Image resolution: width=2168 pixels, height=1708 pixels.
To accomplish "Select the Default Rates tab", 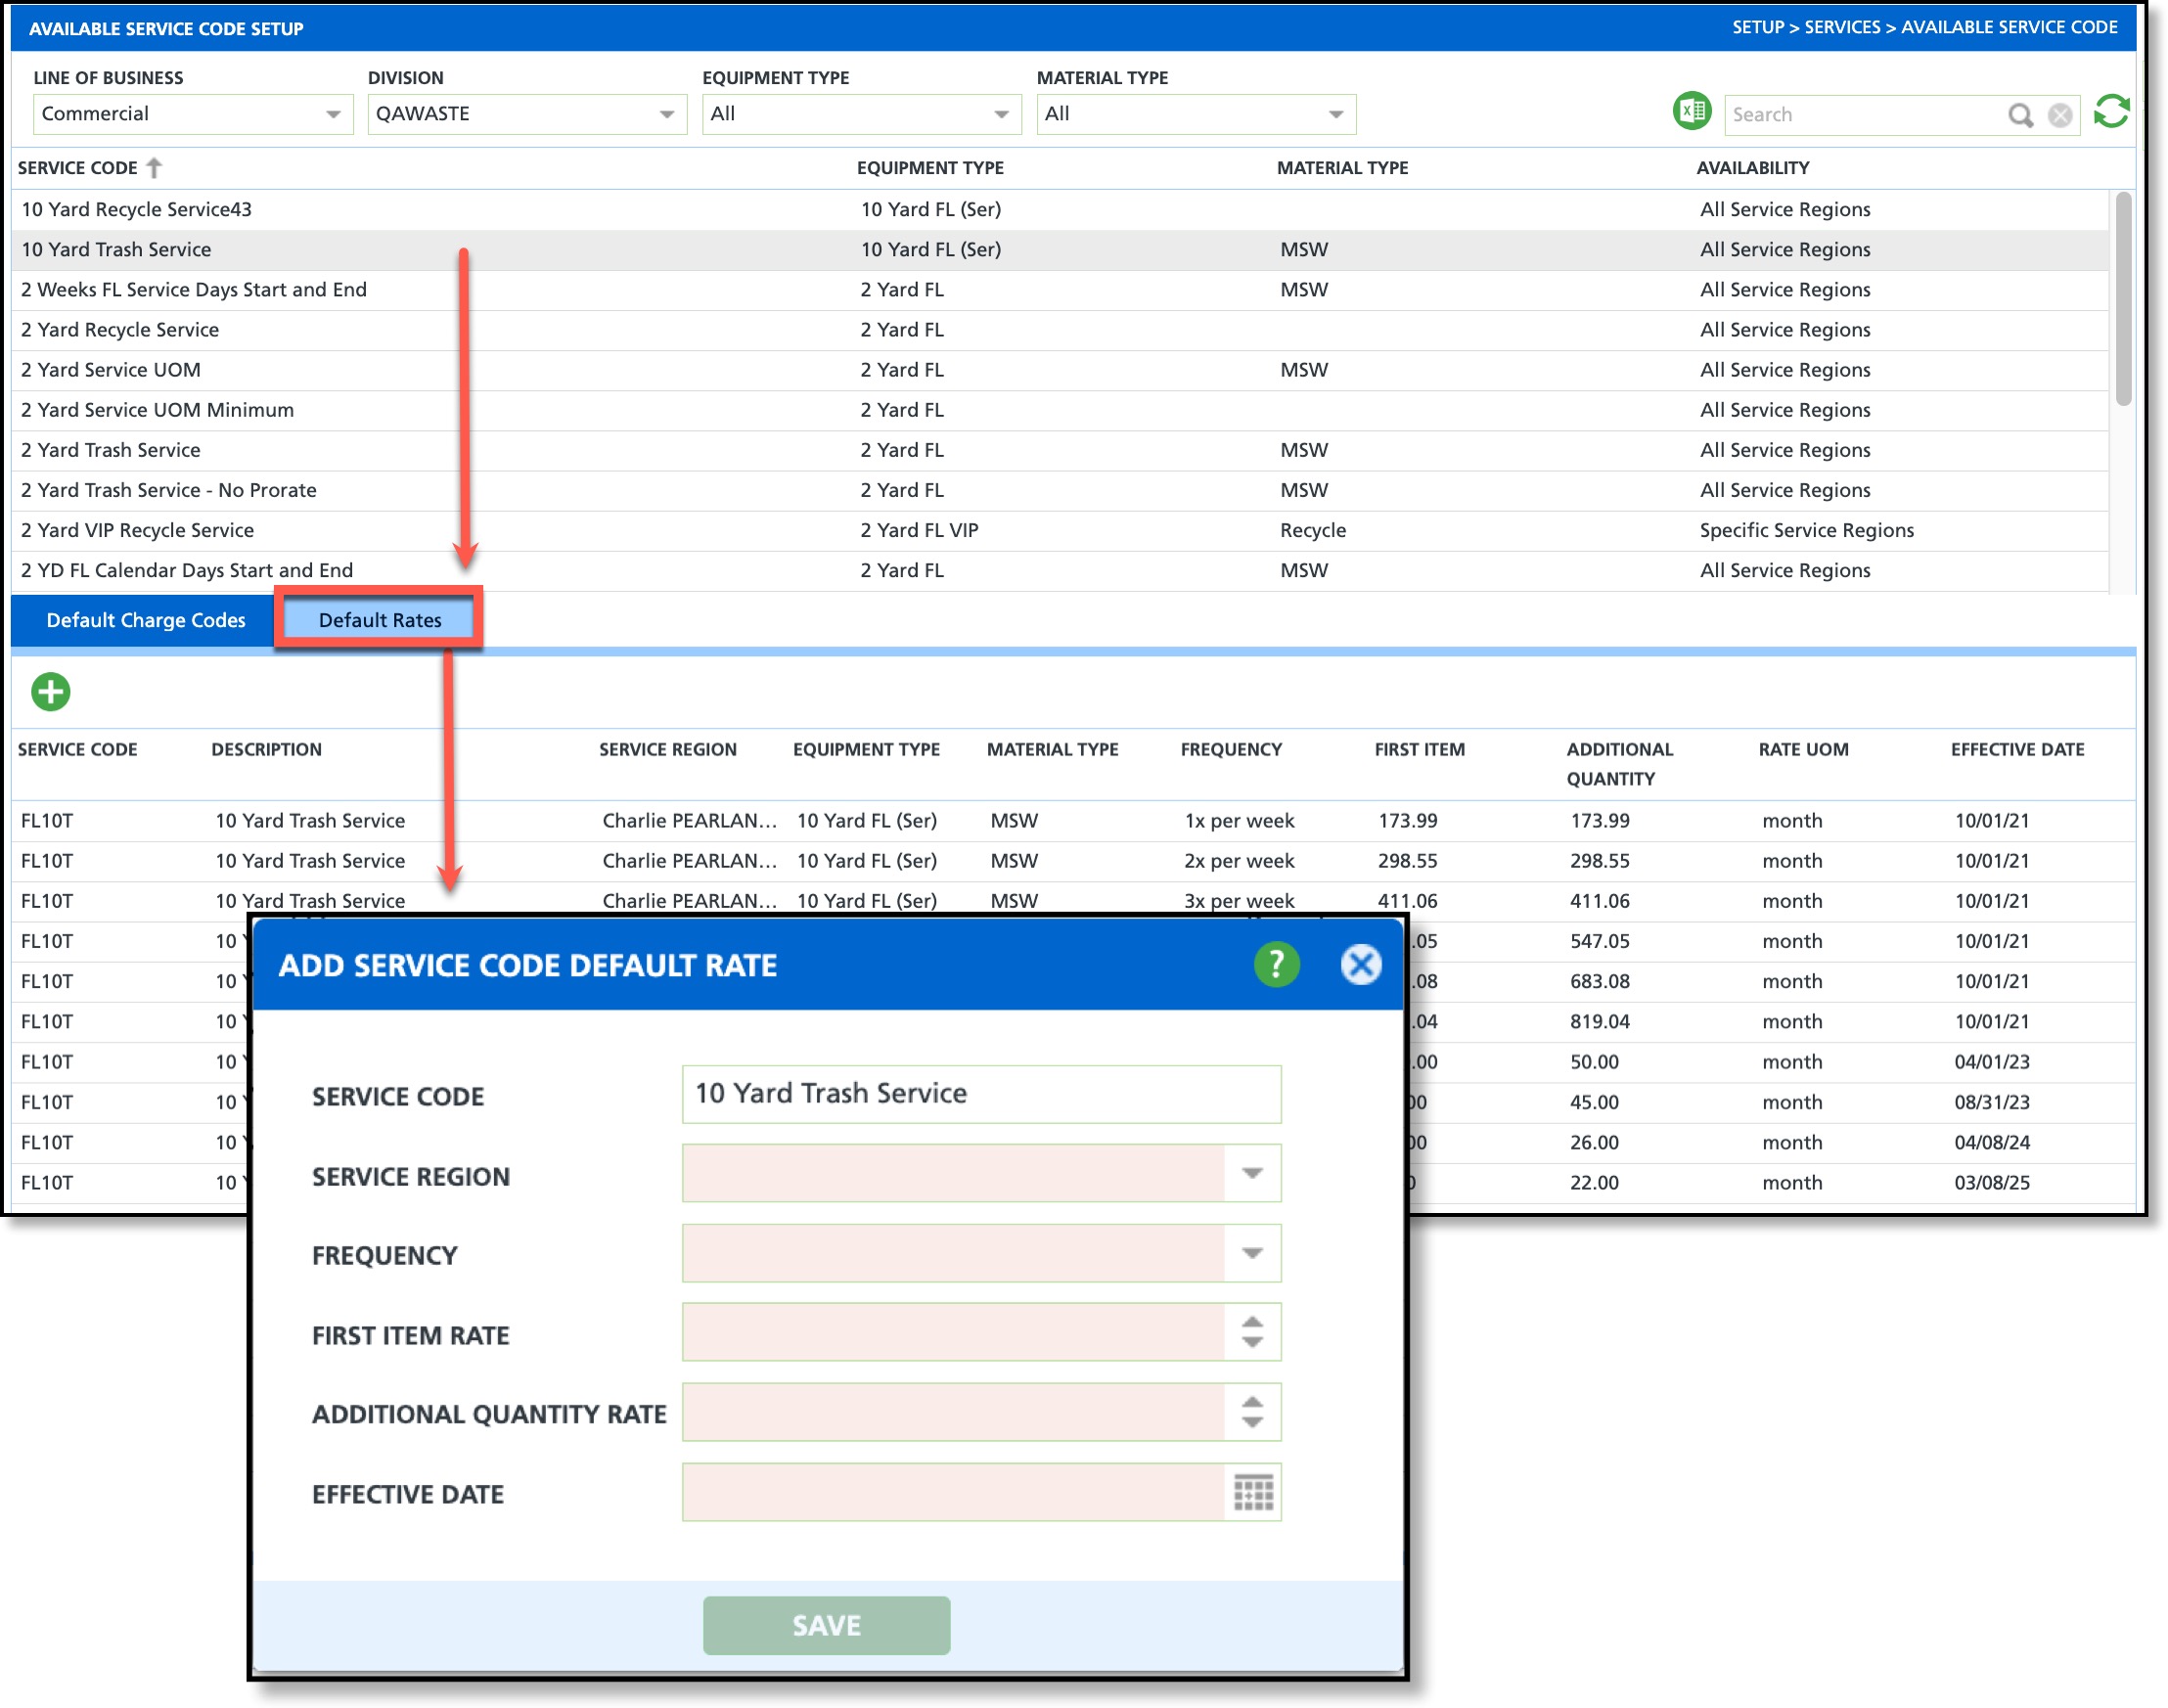I will (380, 620).
